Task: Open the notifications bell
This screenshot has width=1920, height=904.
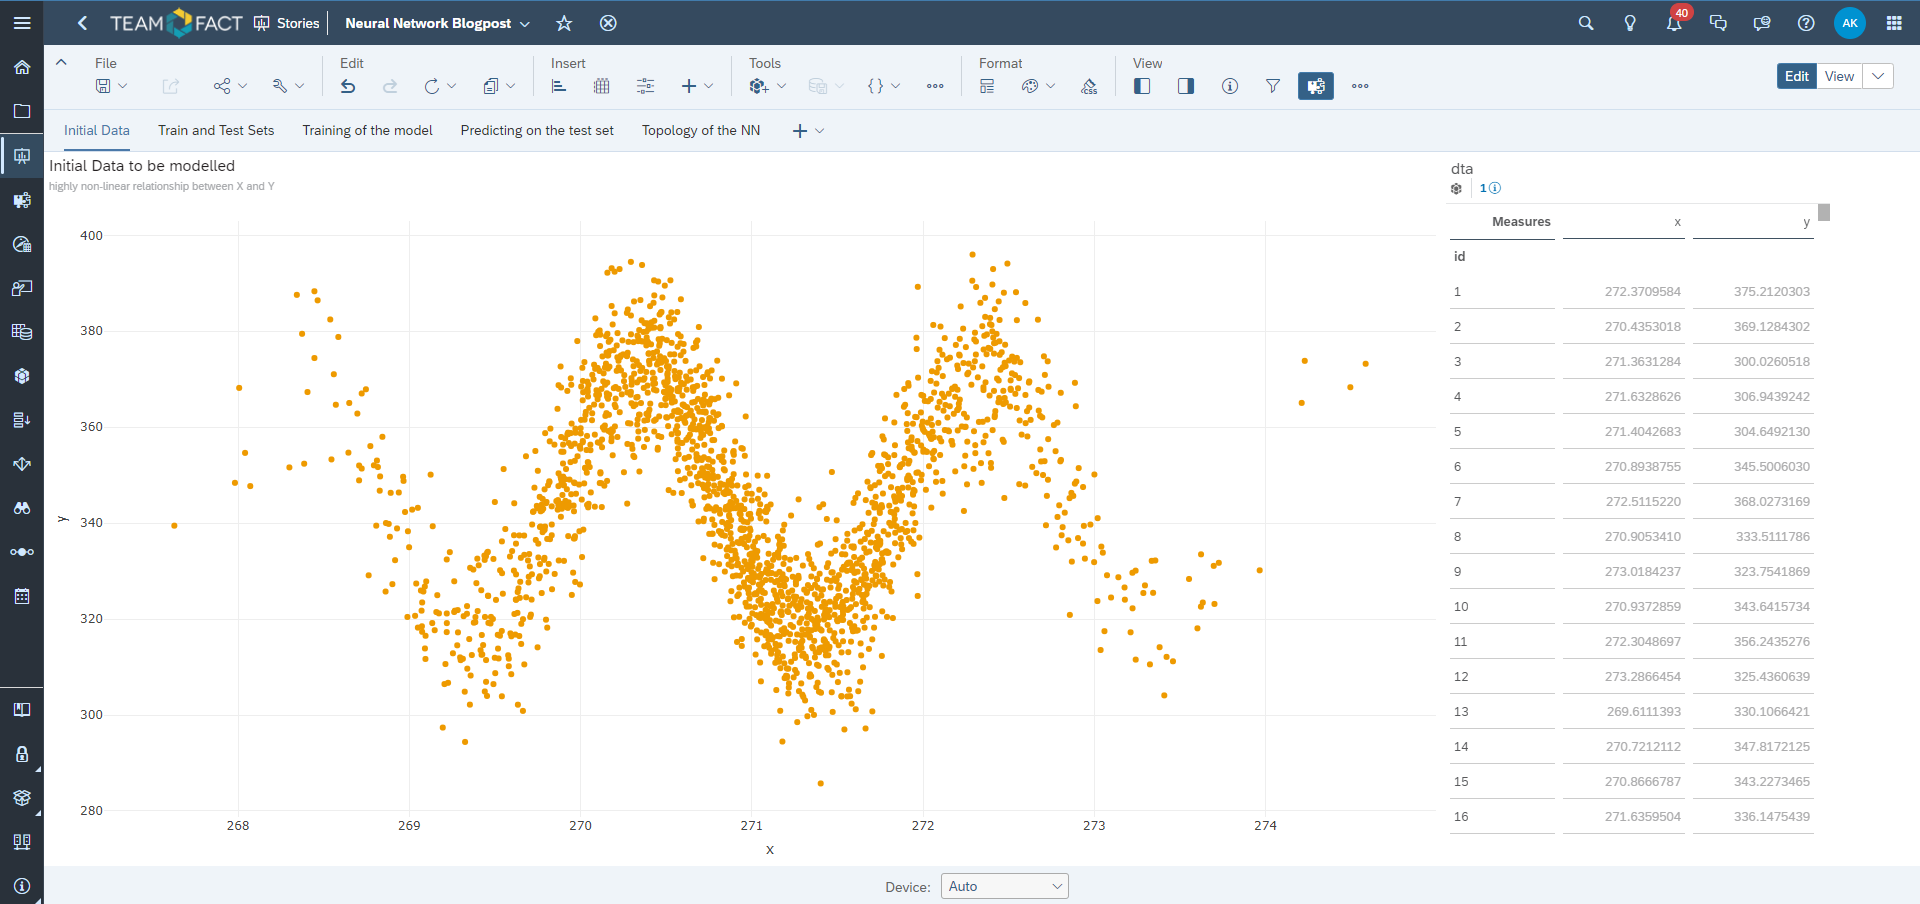Action: tap(1673, 23)
